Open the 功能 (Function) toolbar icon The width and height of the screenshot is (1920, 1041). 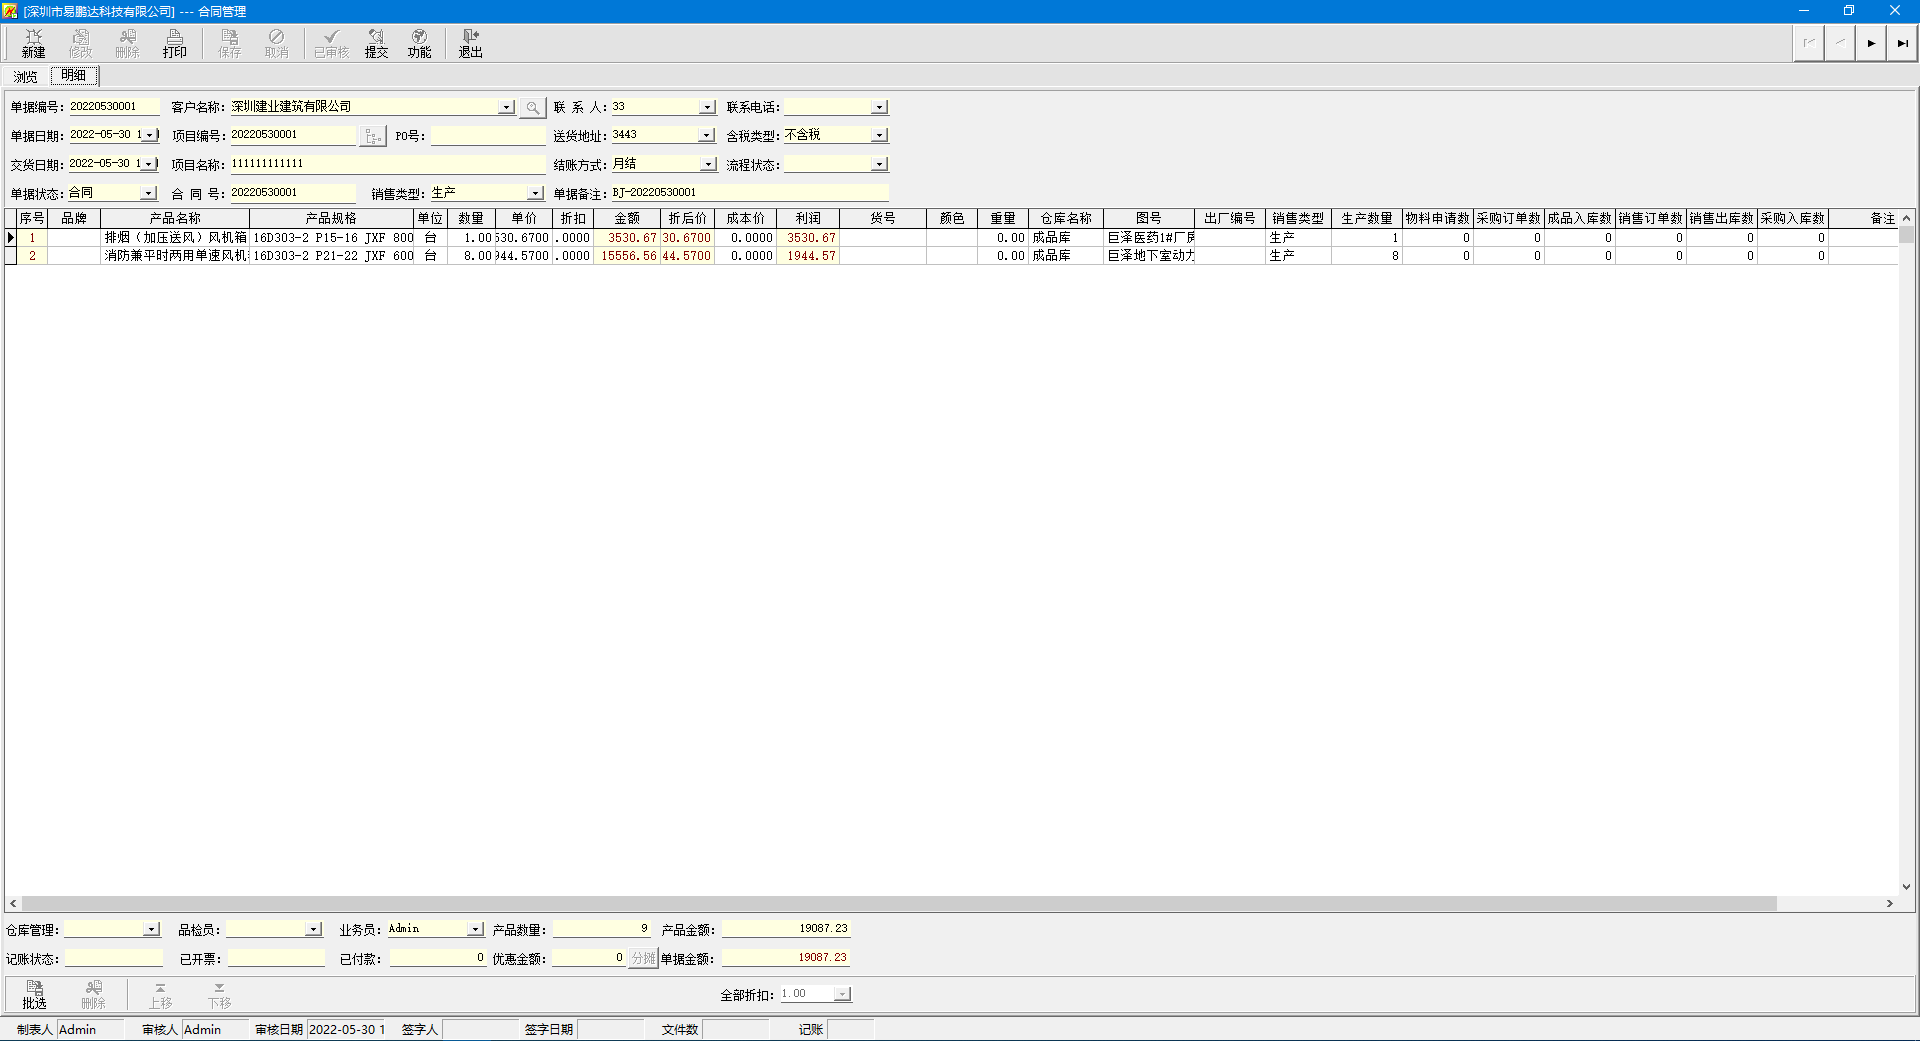419,43
